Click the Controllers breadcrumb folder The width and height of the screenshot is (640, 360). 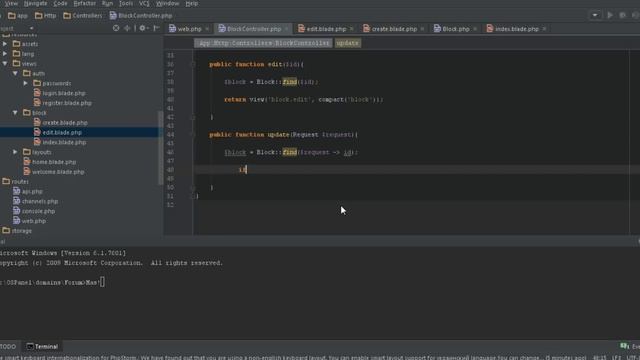tap(83, 16)
